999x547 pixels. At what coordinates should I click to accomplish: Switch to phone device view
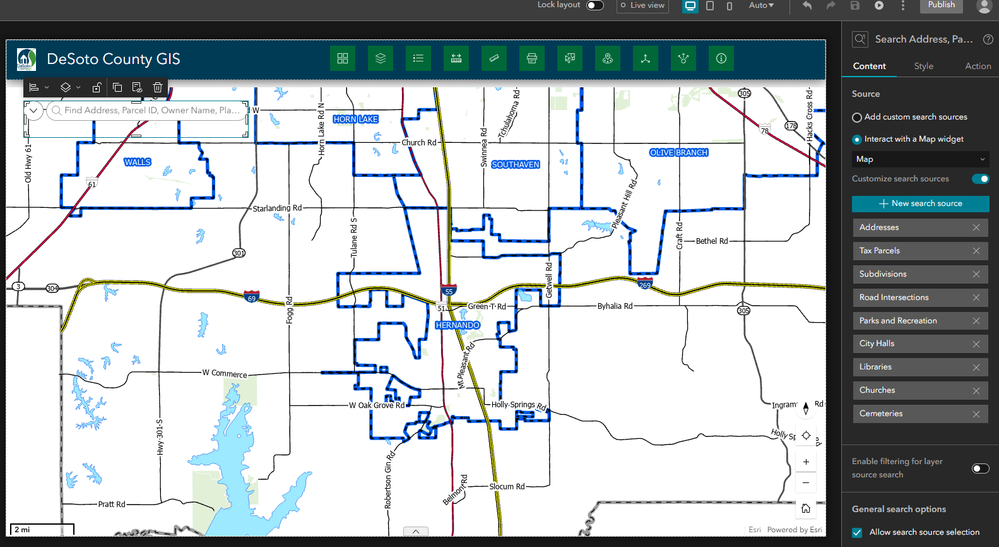point(729,6)
